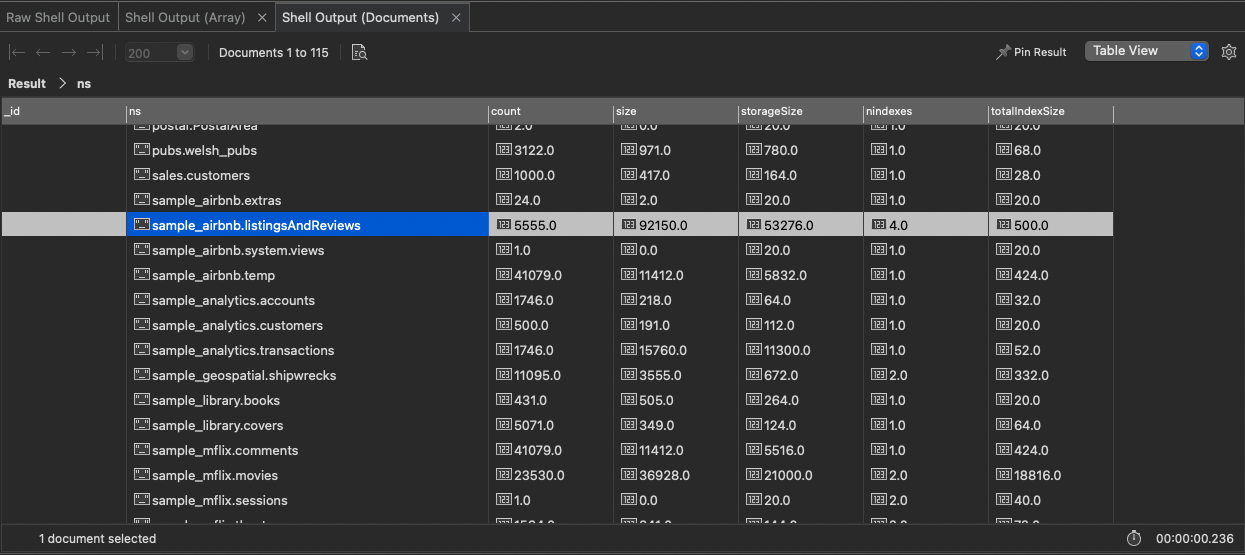Close the Shell Output (Array) tab

tap(262, 17)
